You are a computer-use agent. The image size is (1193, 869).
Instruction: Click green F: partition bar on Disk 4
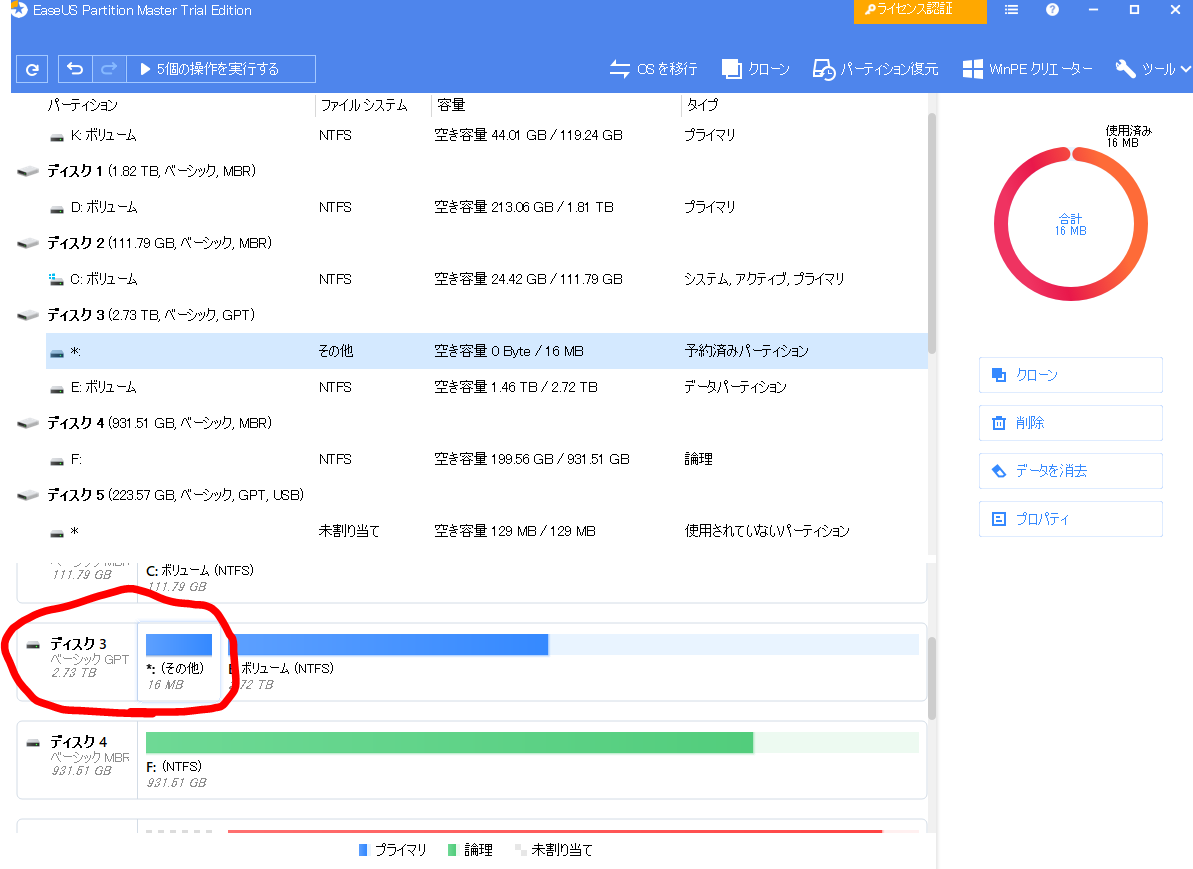click(448, 742)
